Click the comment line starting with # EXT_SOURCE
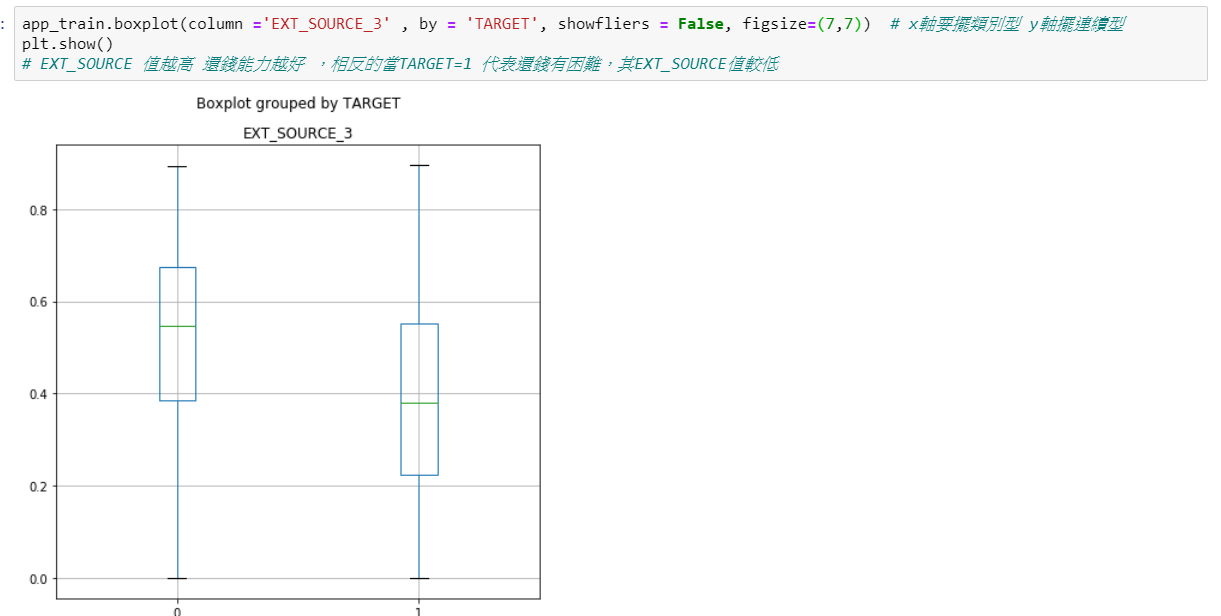Screen dimensions: 1221x616 pyautogui.click(x=400, y=63)
